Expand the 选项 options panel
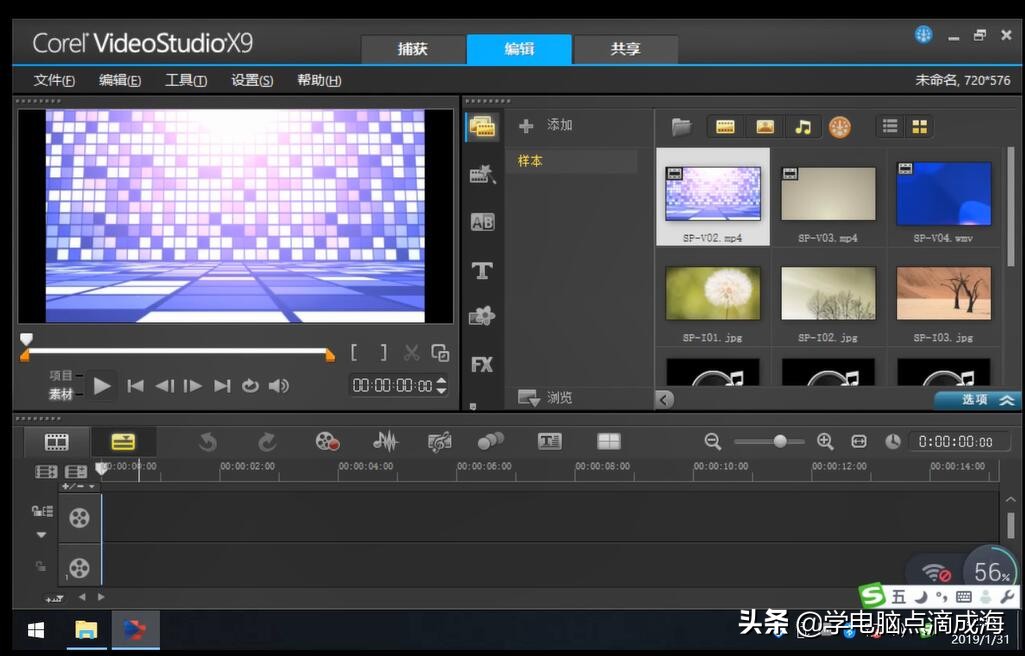Viewport: 1025px width, 656px height. 977,400
